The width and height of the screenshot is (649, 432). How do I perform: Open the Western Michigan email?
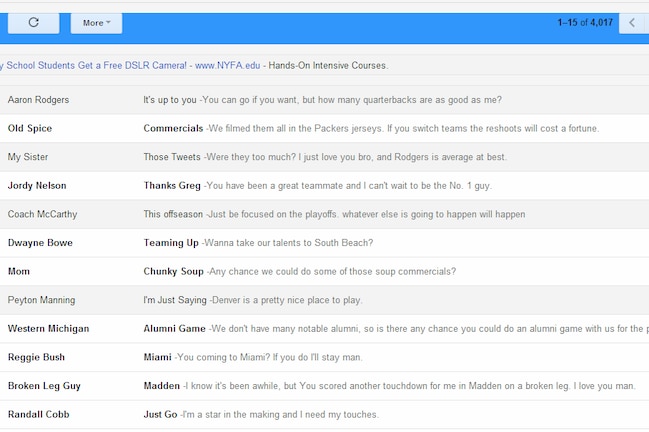324,328
